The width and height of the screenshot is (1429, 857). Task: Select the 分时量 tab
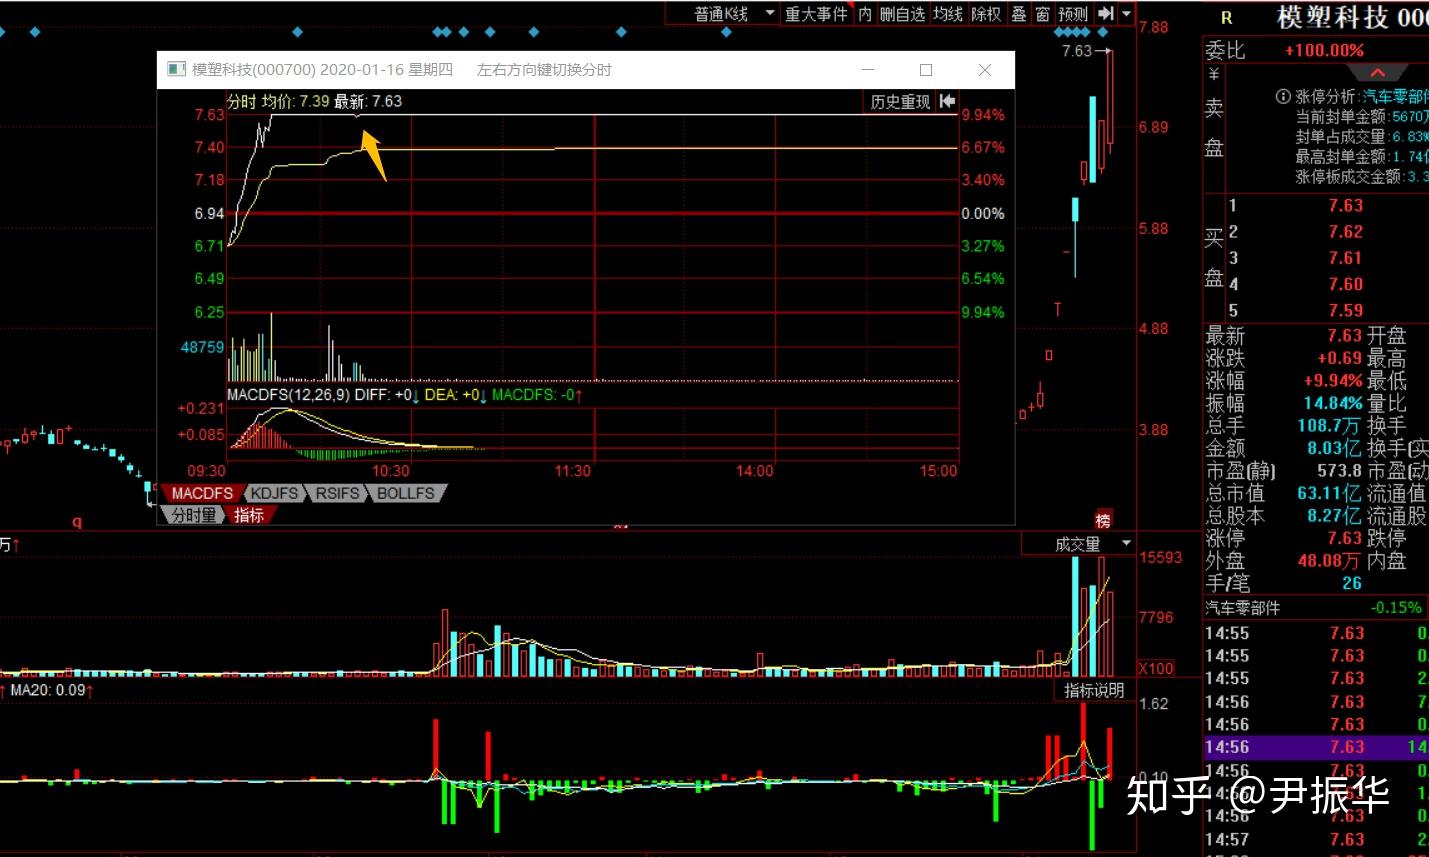point(193,515)
